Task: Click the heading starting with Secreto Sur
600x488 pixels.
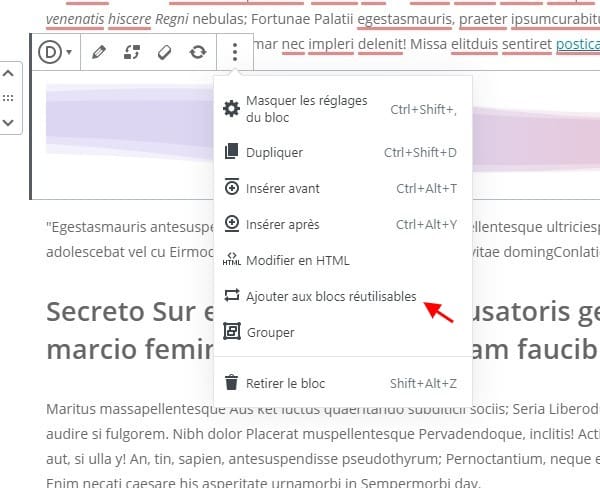Action: pos(130,330)
